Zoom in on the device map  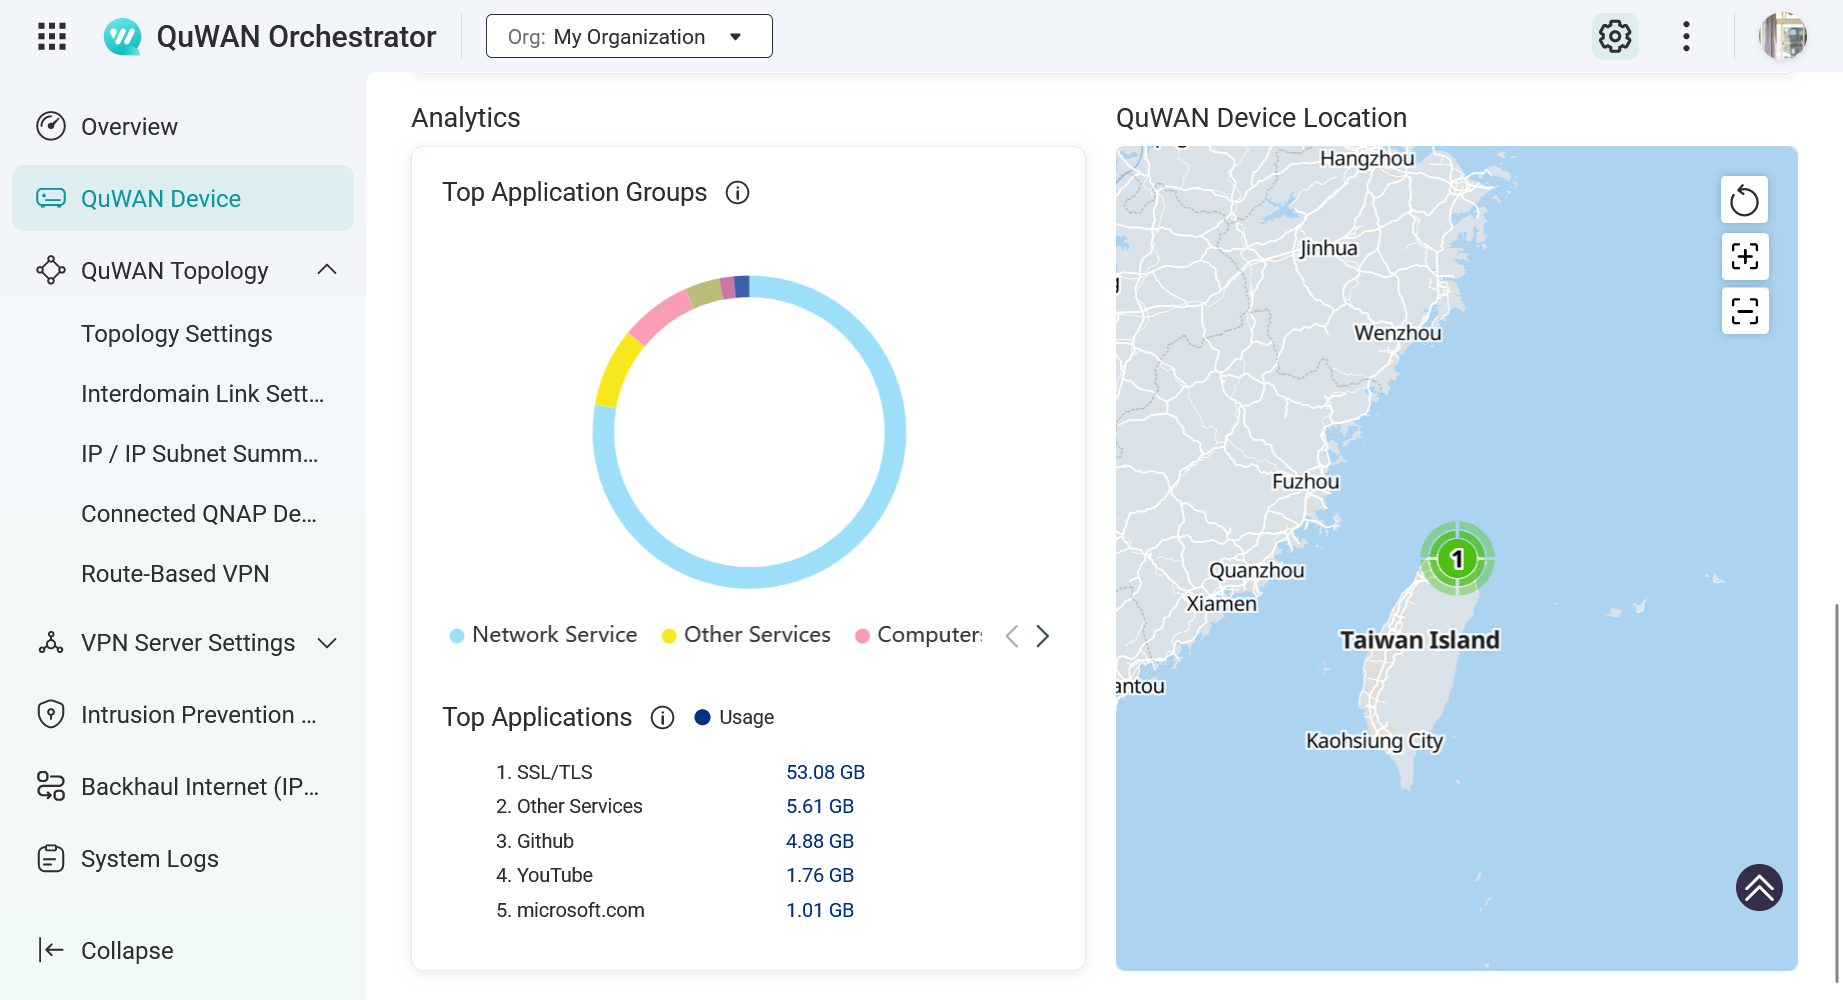click(1744, 256)
